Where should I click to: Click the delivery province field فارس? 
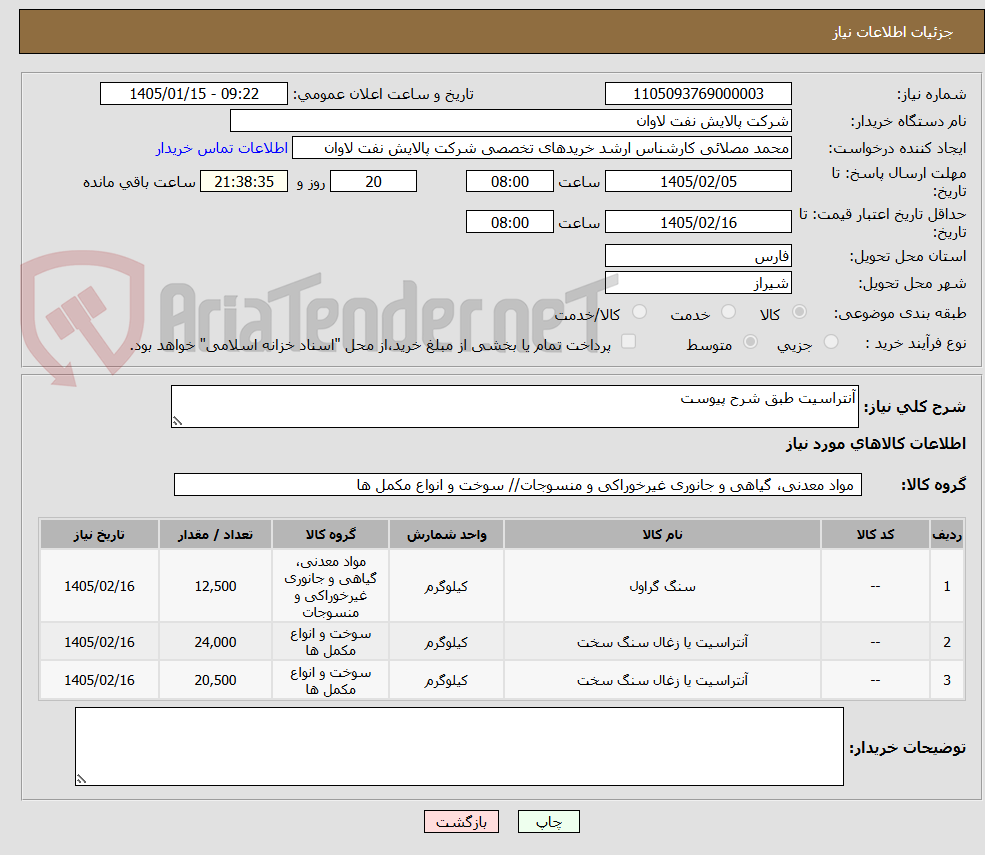click(x=698, y=256)
